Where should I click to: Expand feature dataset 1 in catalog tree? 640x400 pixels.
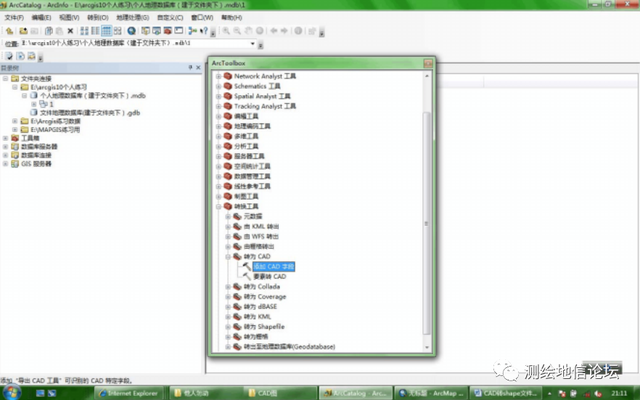click(34, 104)
